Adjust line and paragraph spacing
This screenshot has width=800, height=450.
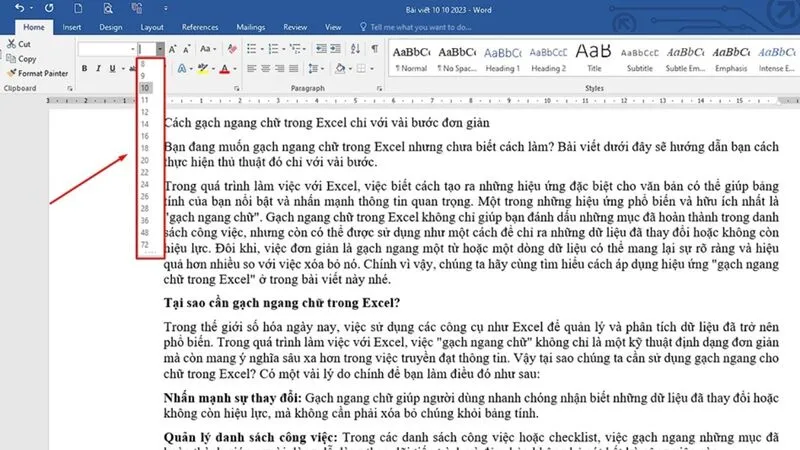[313, 68]
